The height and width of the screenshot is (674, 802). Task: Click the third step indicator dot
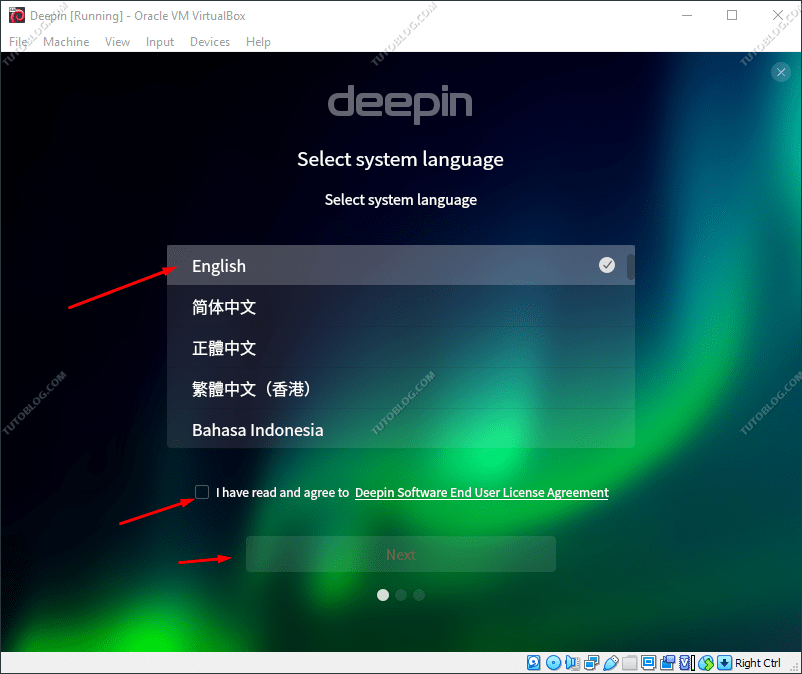tap(419, 595)
